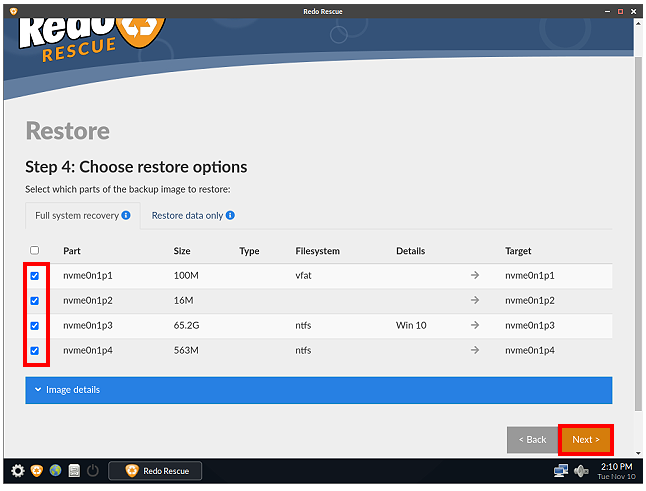Click the info icon beside Full system recovery
The width and height of the screenshot is (646, 491).
point(126,215)
